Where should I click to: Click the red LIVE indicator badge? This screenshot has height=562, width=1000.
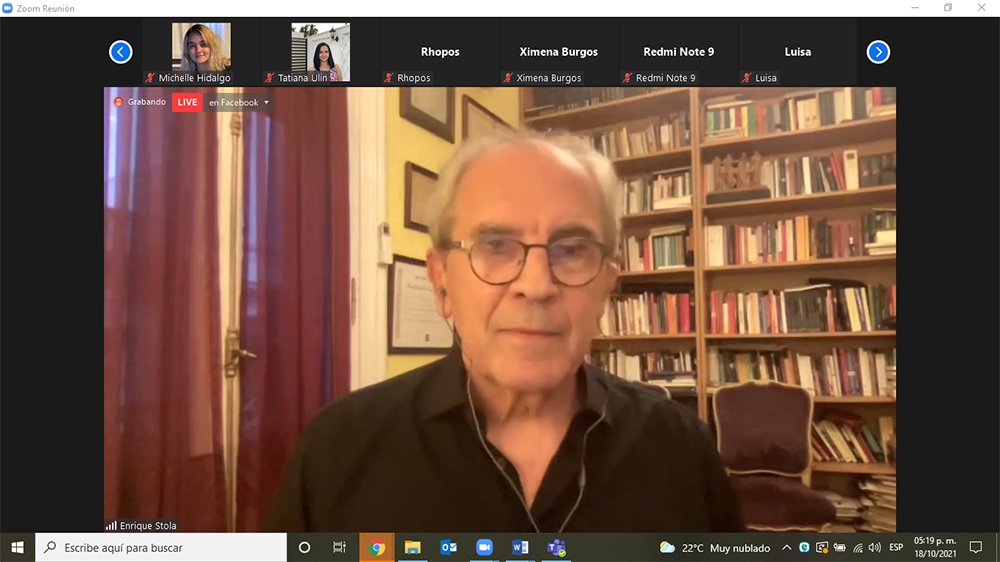point(187,102)
